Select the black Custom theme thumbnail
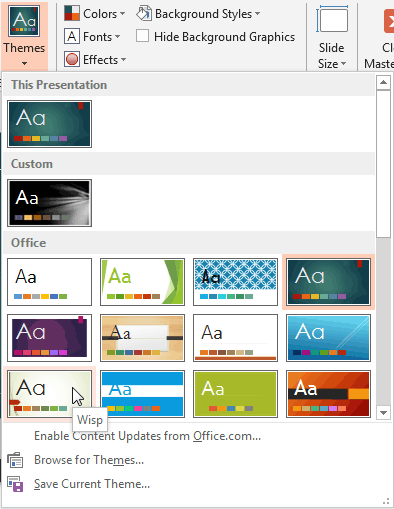 click(49, 203)
